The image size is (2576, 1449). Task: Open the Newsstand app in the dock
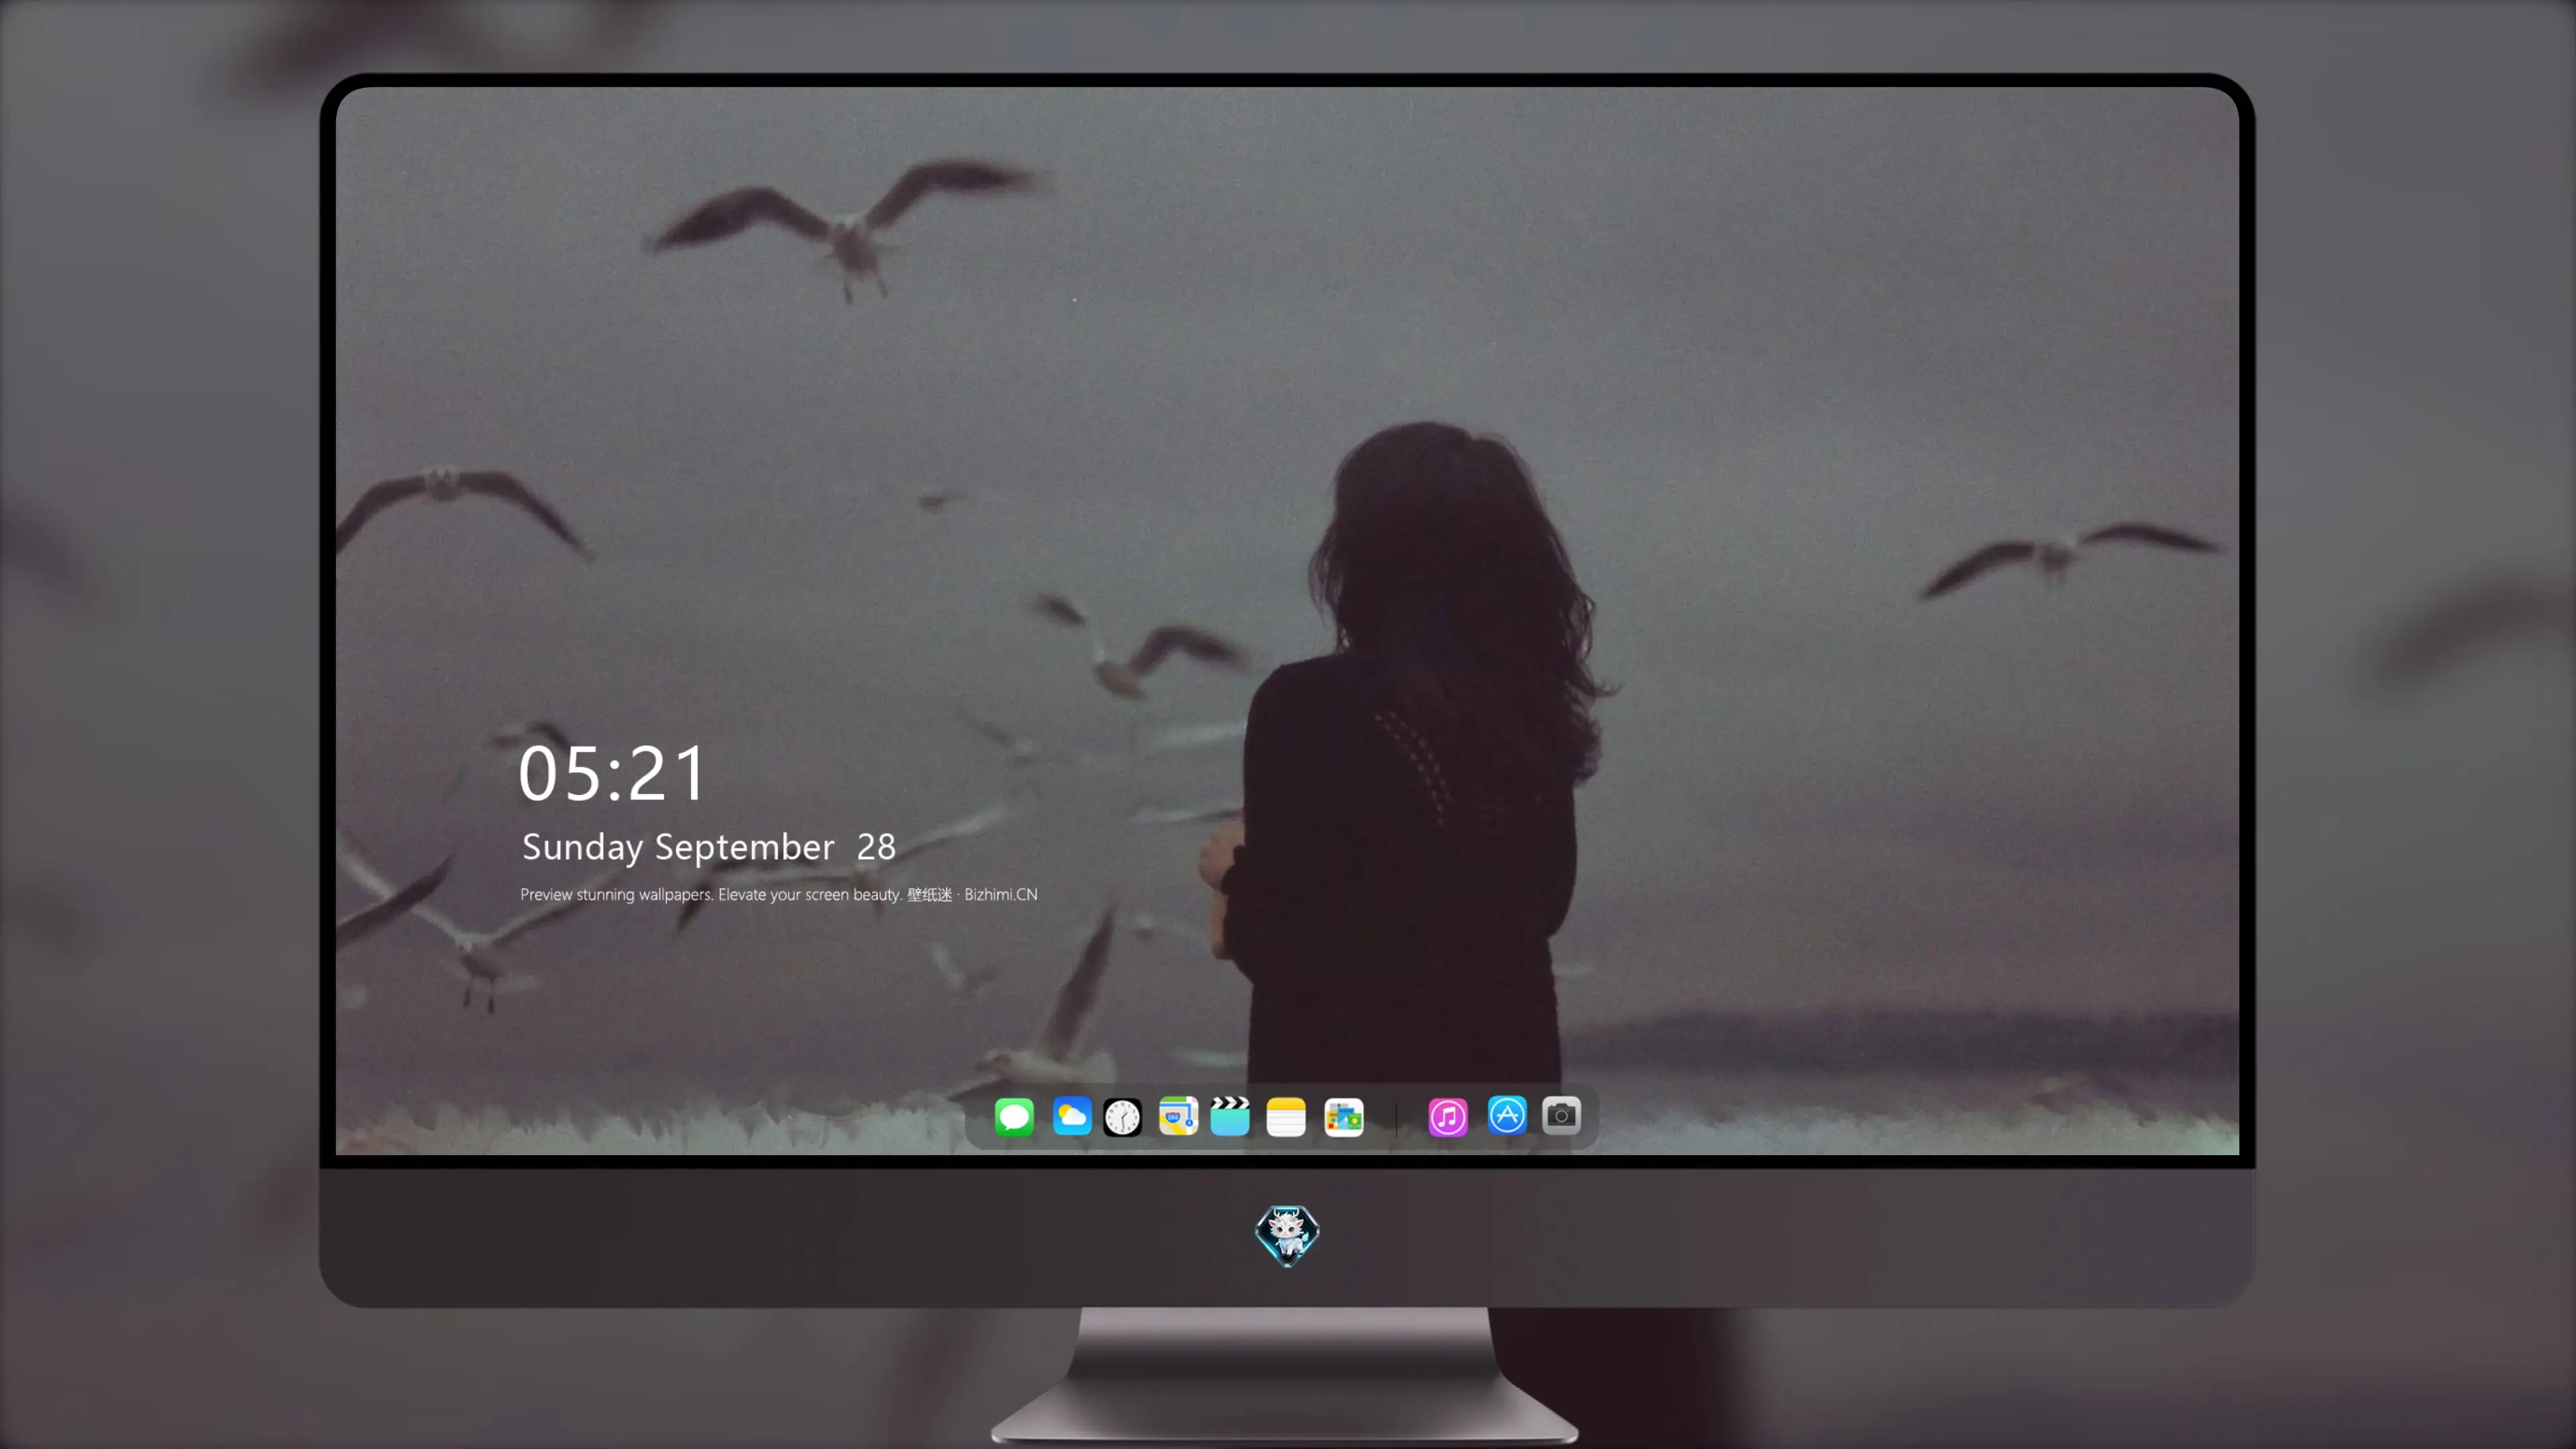point(1344,1116)
